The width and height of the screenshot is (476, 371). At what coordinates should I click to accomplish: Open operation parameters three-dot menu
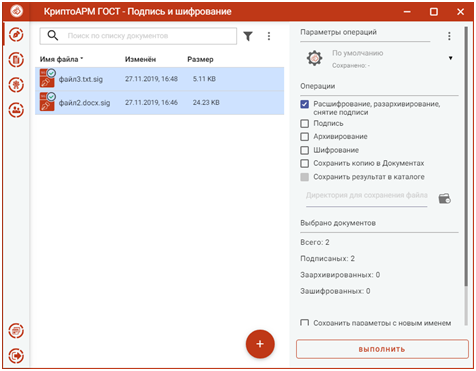tap(449, 36)
